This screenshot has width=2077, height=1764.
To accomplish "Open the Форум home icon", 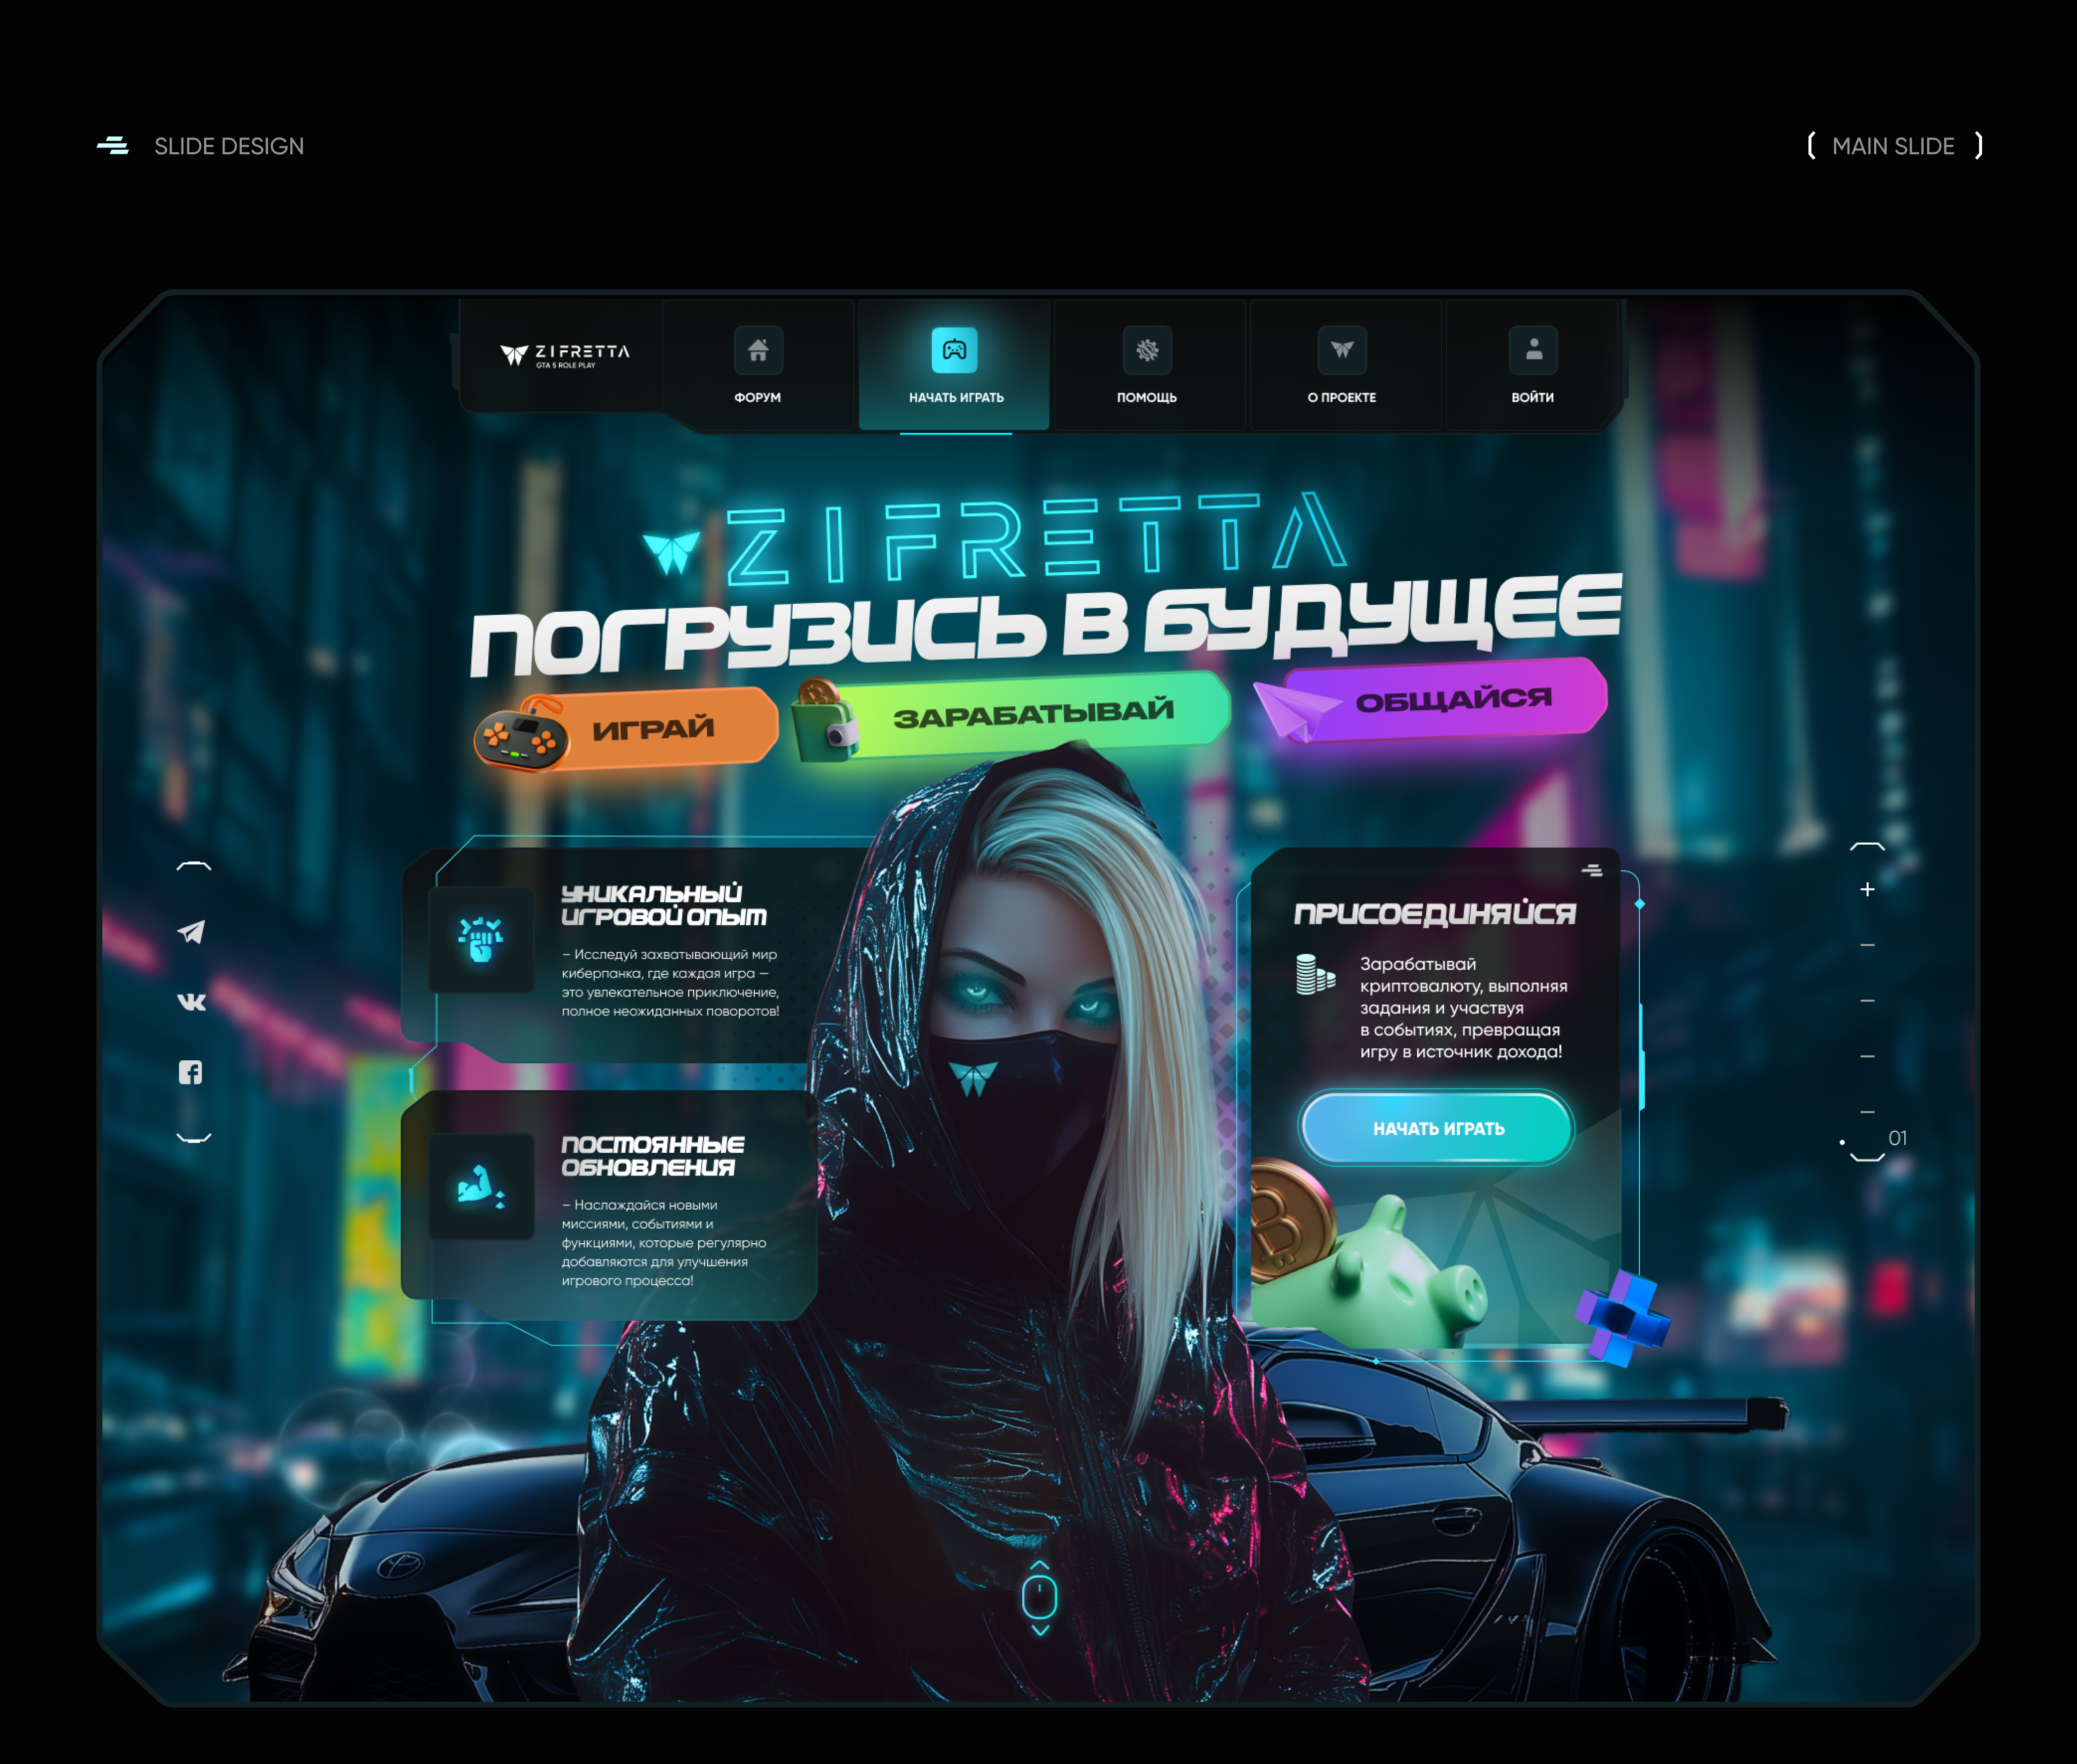I will [758, 350].
